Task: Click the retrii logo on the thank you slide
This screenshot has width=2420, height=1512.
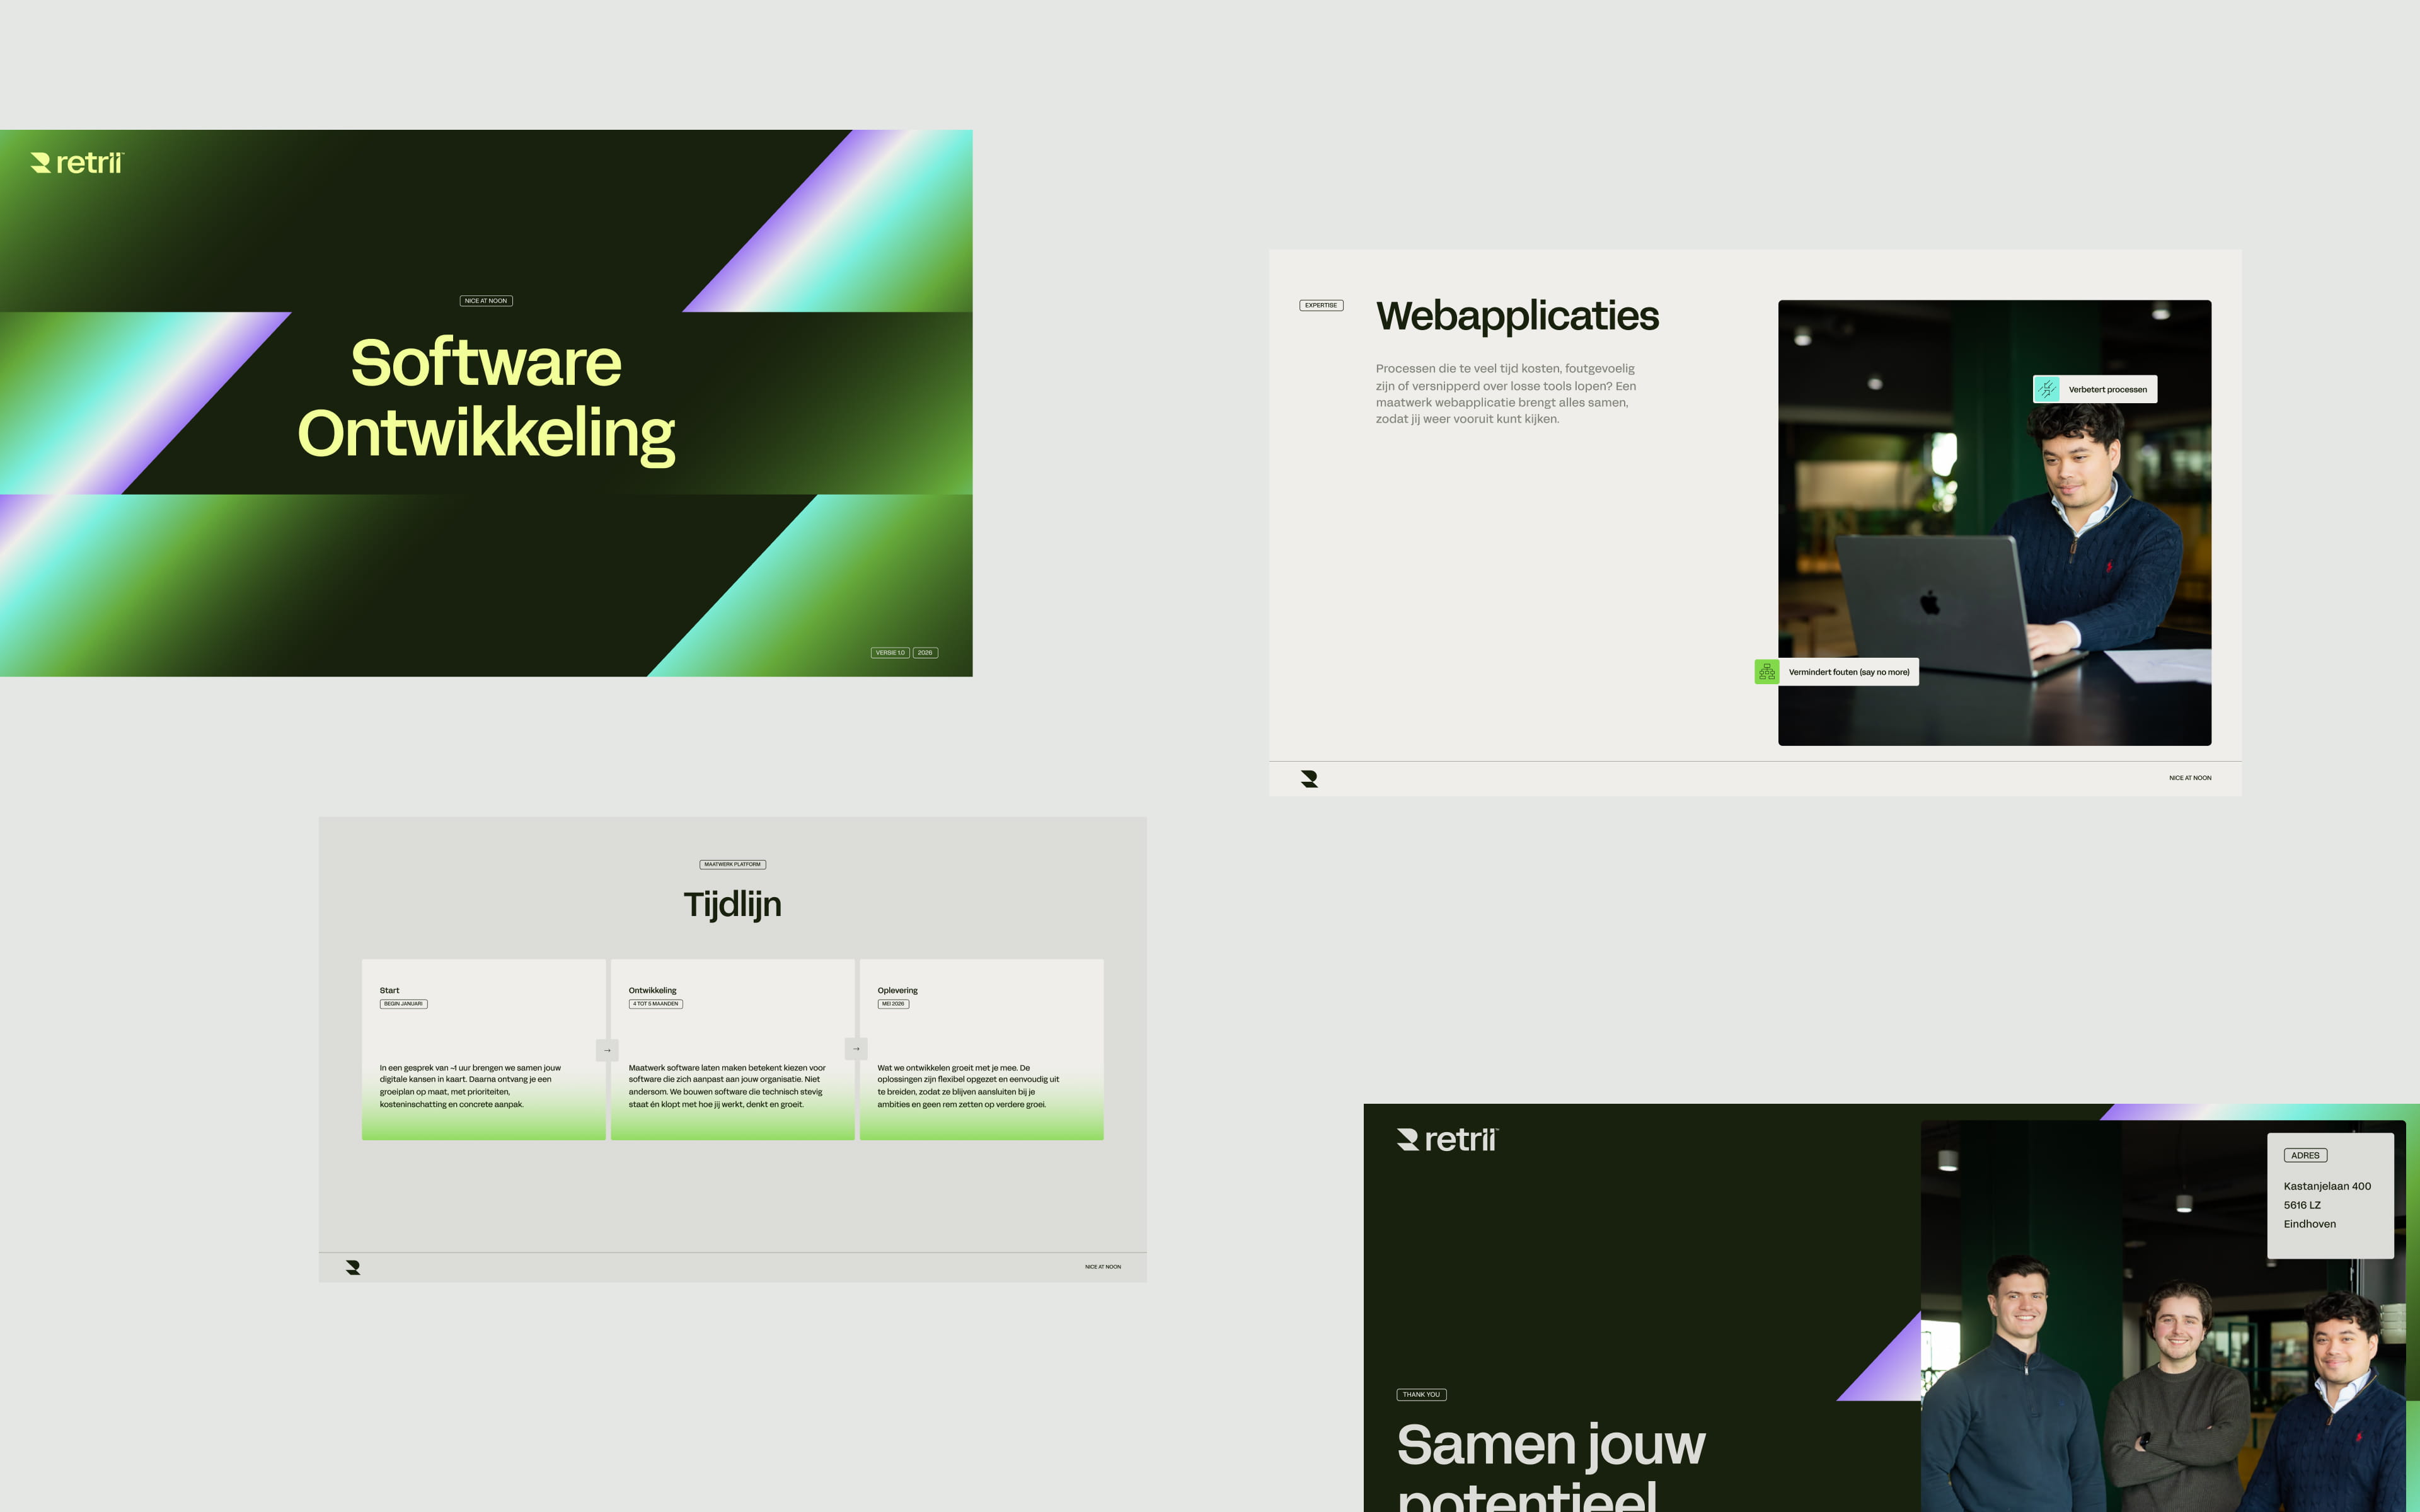Action: (1447, 1140)
